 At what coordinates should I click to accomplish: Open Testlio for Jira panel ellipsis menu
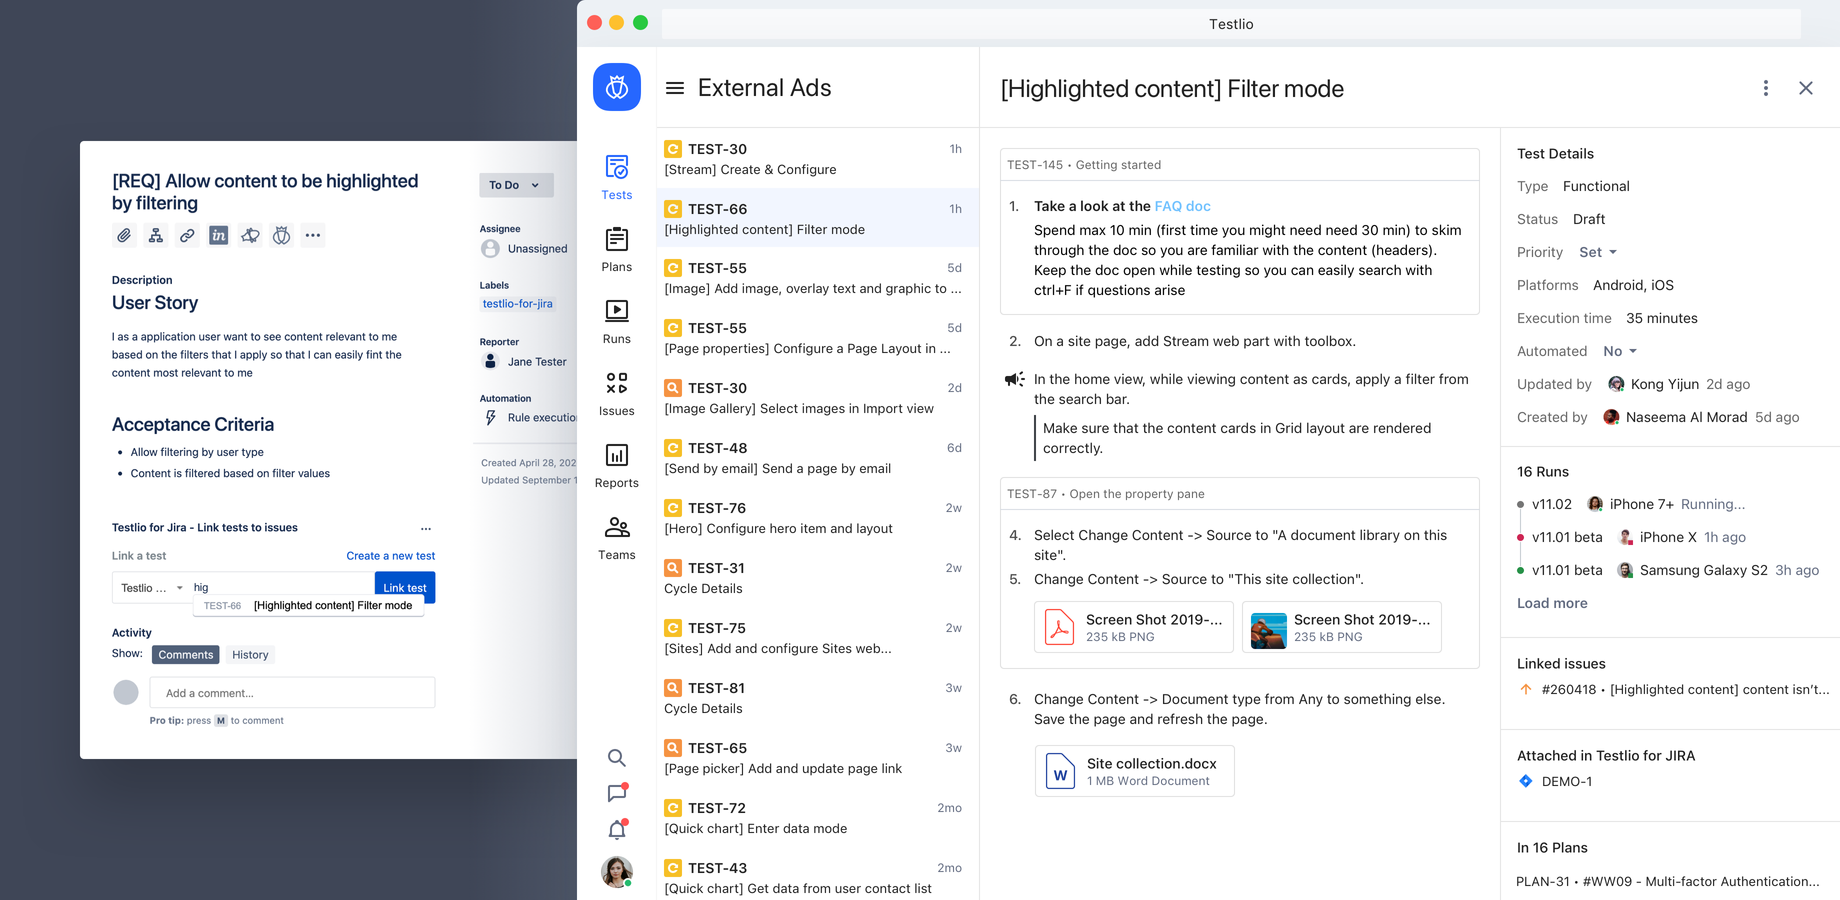(426, 528)
